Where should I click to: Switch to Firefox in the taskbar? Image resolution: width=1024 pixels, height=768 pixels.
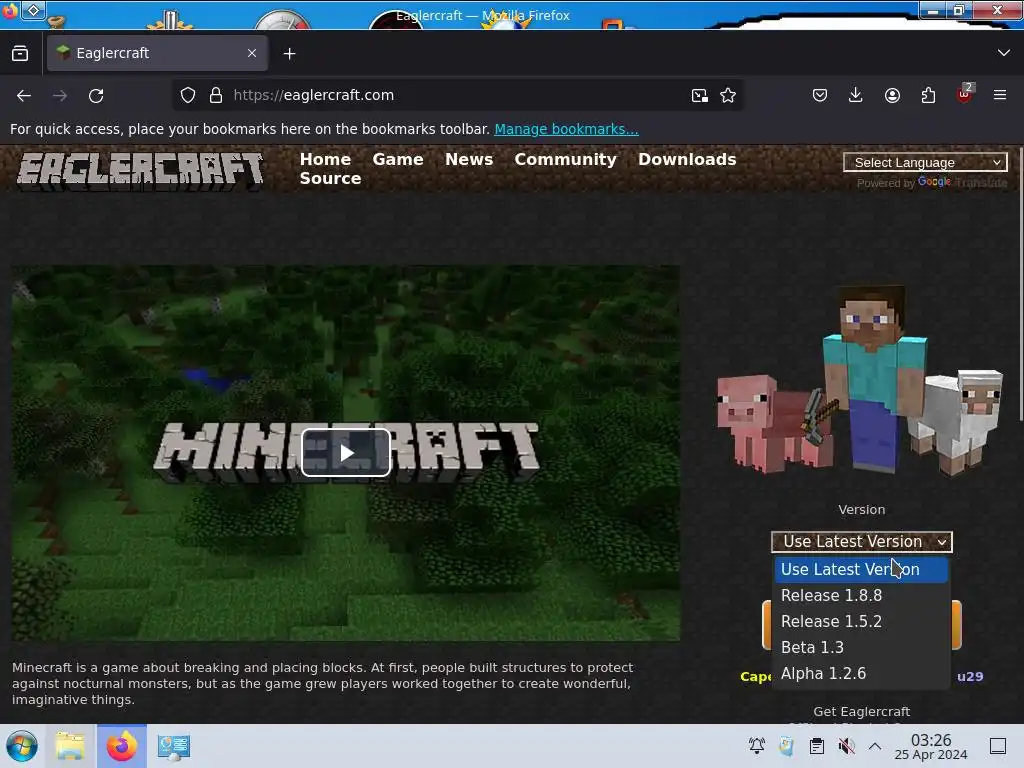[122, 746]
